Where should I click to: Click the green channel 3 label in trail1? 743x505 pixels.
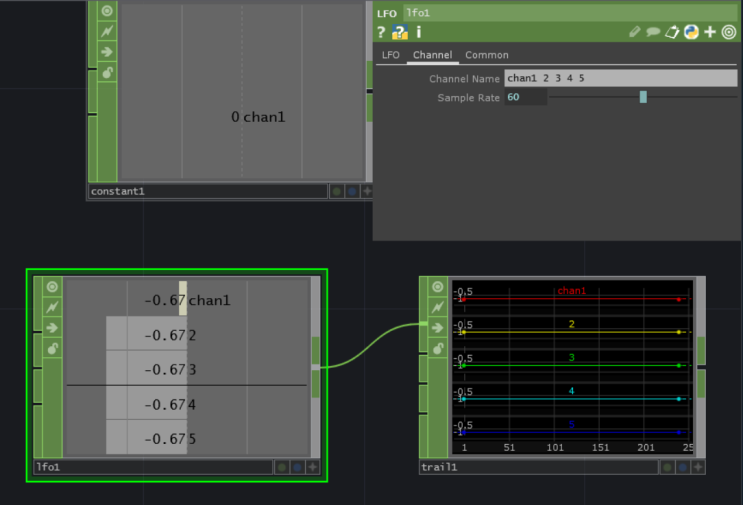pos(571,357)
